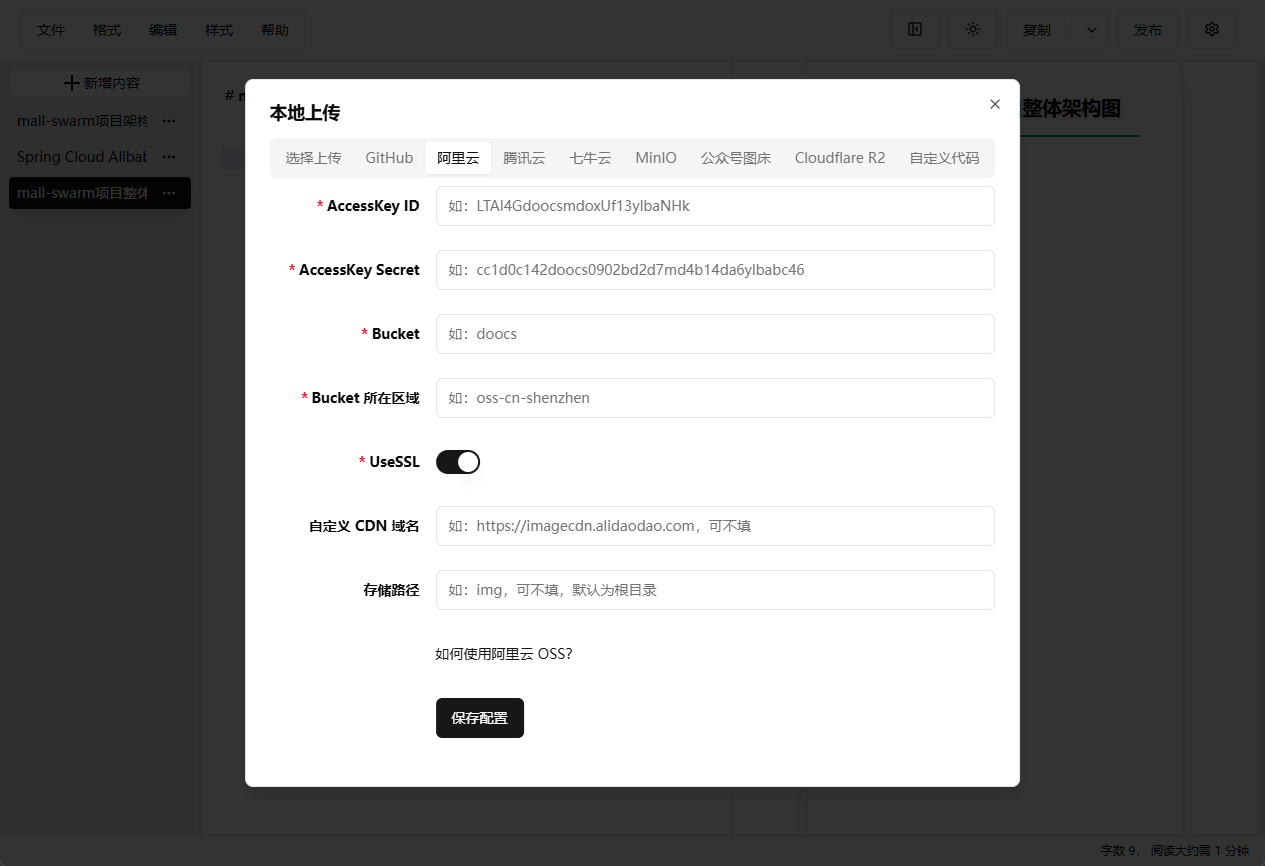
Task: Open settings gear icon
Action: click(x=1211, y=30)
